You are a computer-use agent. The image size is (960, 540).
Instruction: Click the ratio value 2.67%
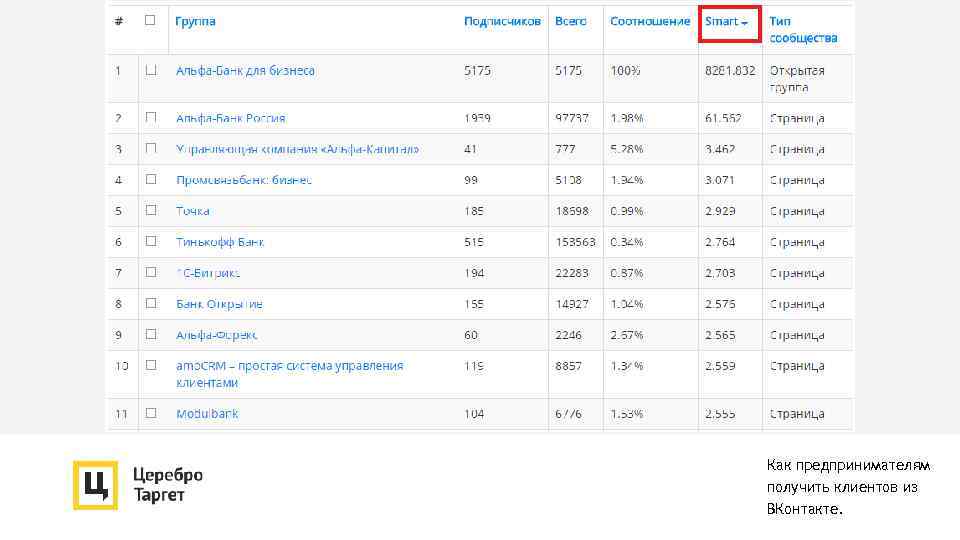tap(627, 336)
